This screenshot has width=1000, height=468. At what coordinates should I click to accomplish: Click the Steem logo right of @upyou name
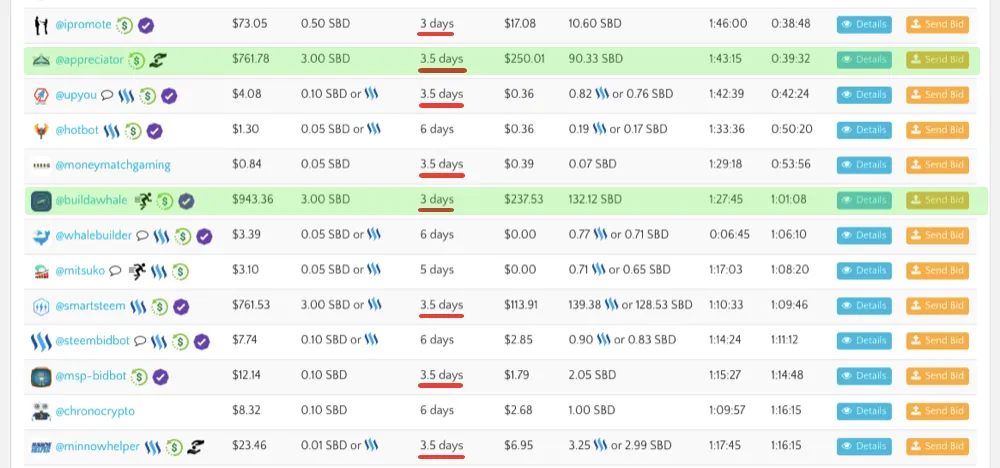(126, 96)
